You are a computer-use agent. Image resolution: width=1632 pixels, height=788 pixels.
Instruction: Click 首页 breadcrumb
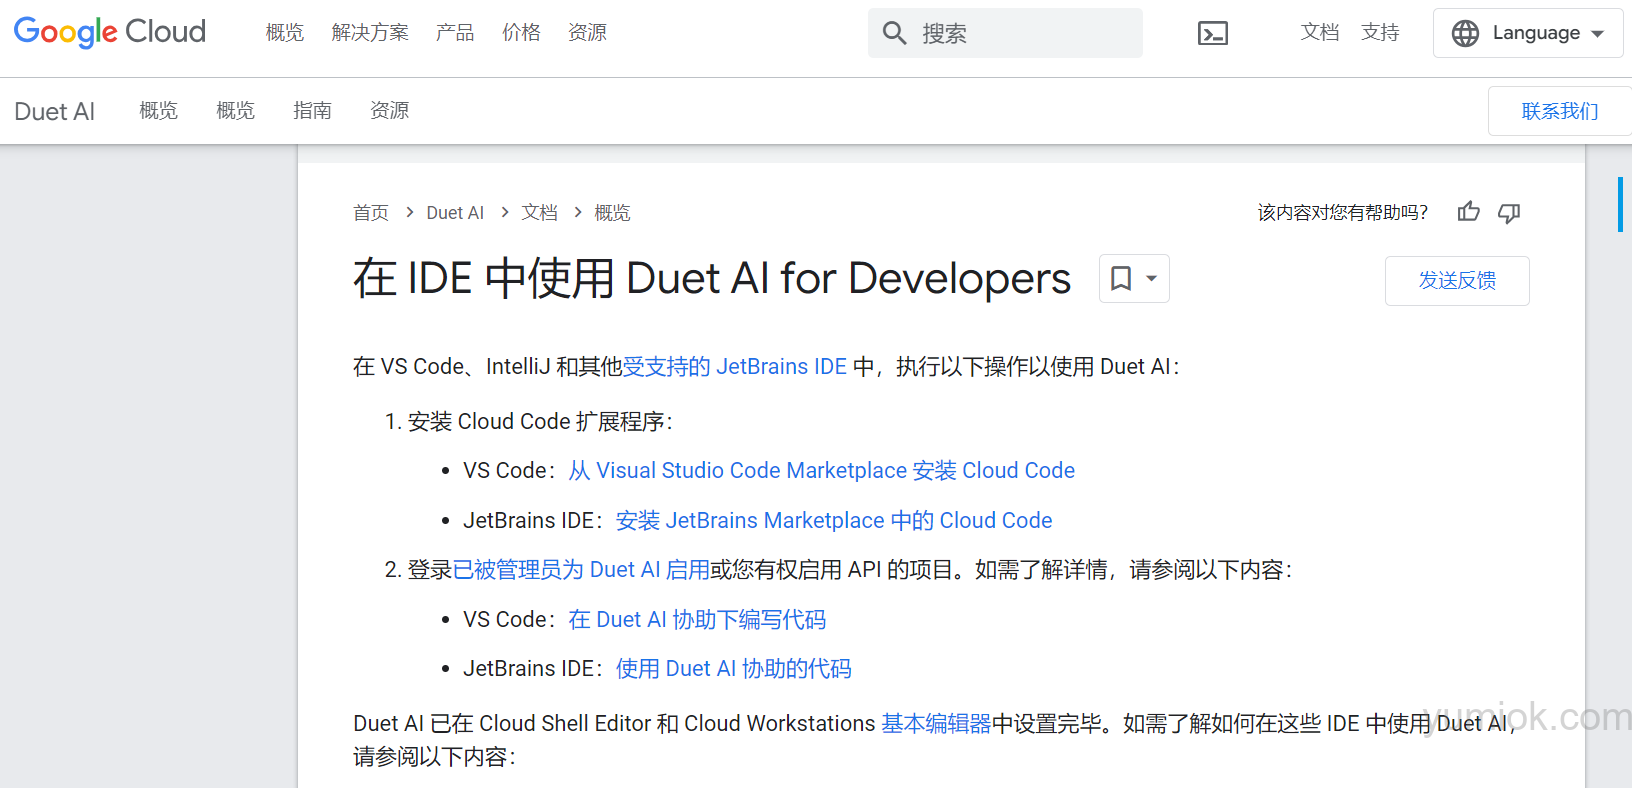click(x=371, y=213)
